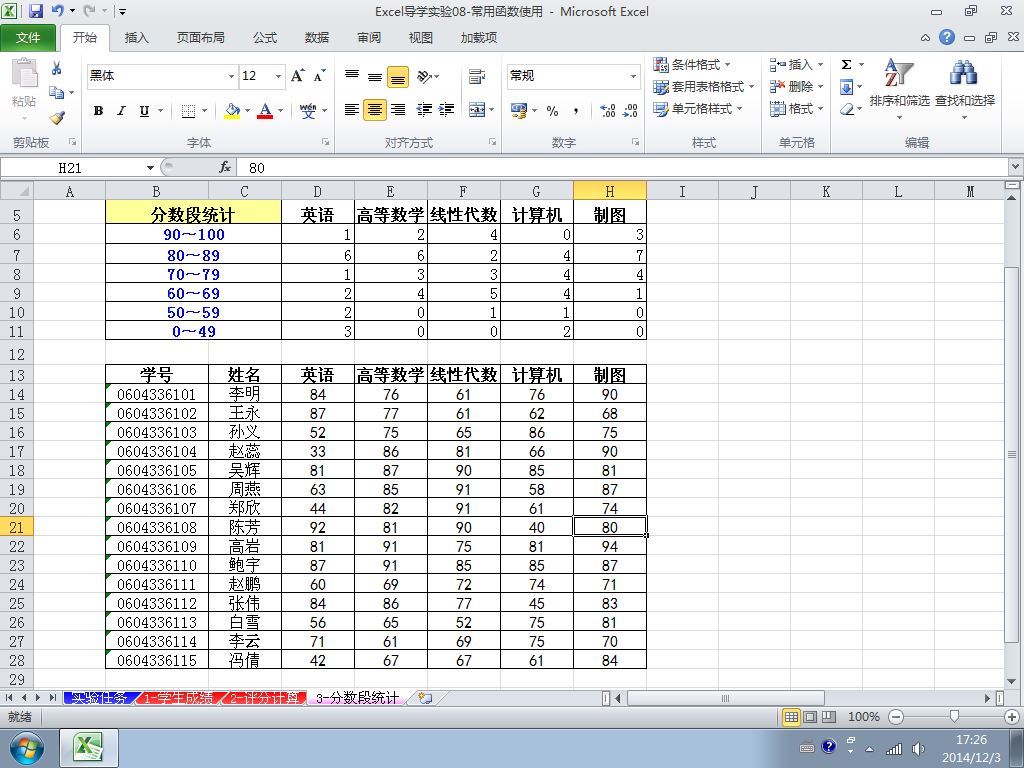The height and width of the screenshot is (768, 1024).
Task: Click the phonetic guide wén icon
Action: (x=308, y=110)
